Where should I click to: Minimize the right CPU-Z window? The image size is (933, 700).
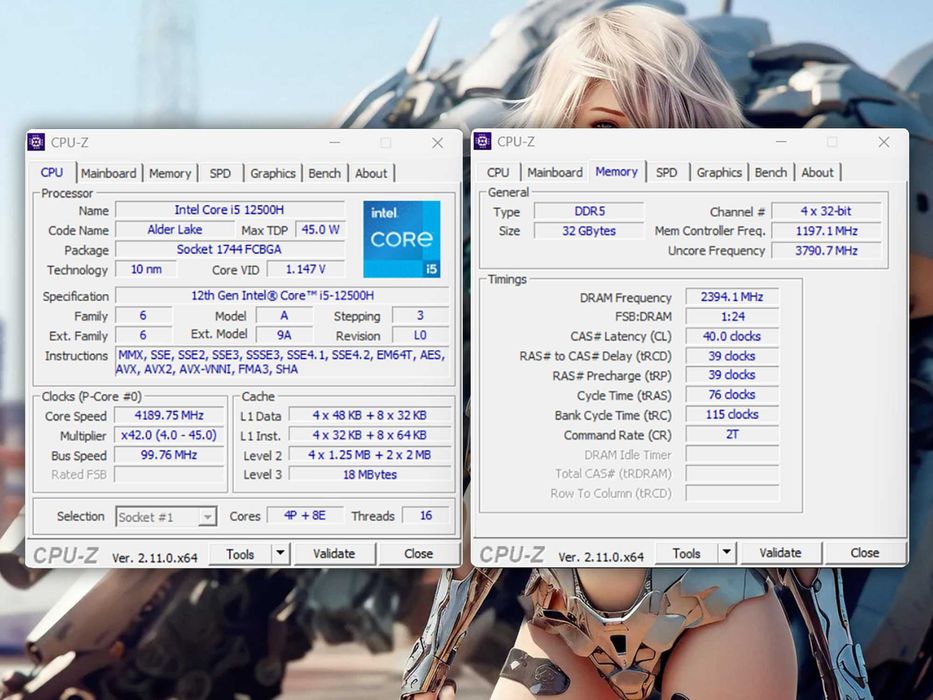781,142
